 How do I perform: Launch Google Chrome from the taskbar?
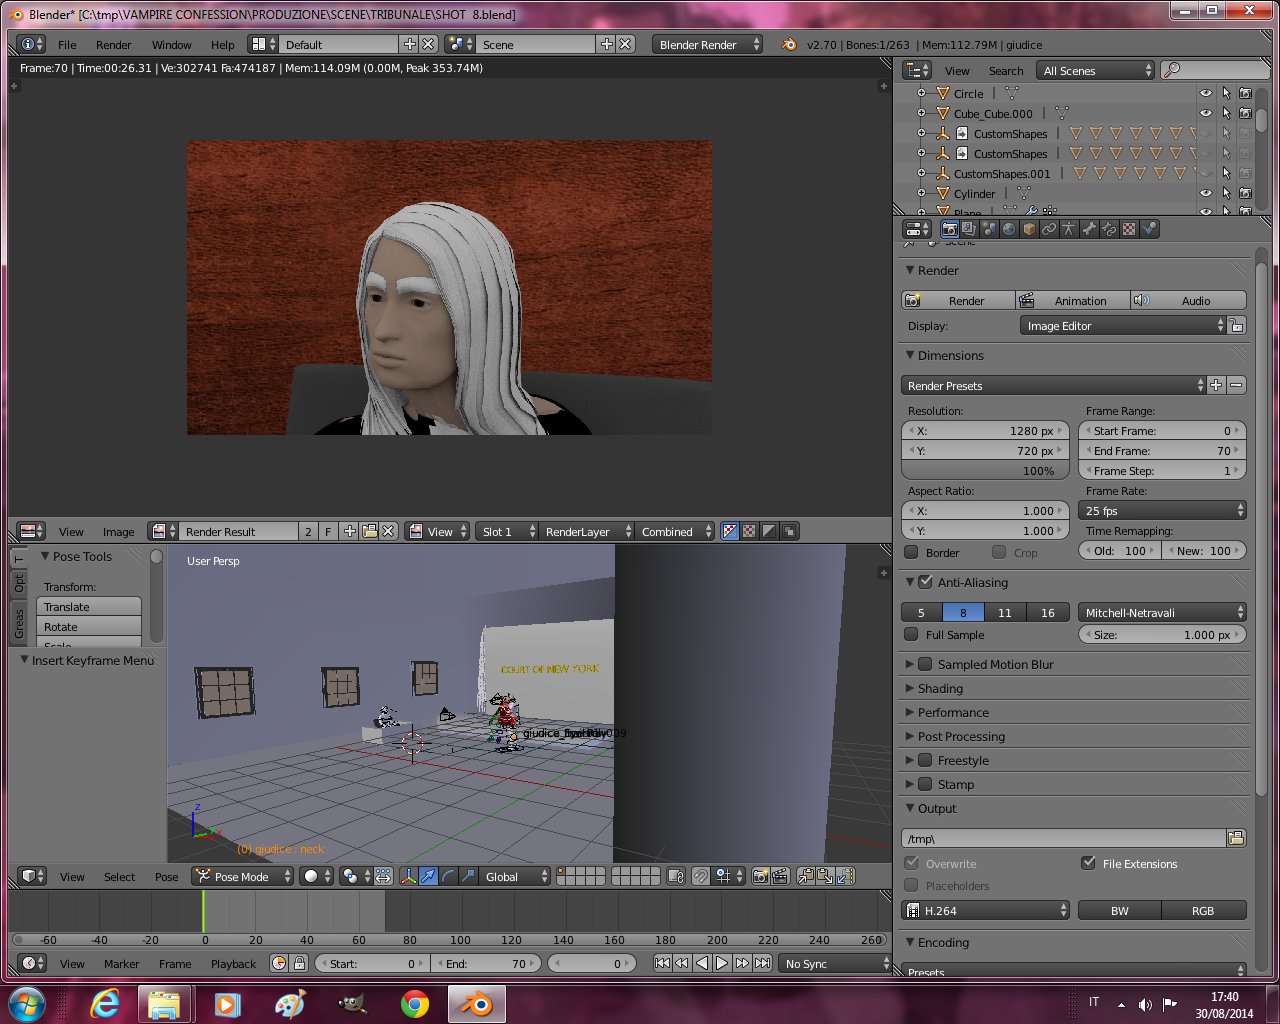pos(415,1003)
